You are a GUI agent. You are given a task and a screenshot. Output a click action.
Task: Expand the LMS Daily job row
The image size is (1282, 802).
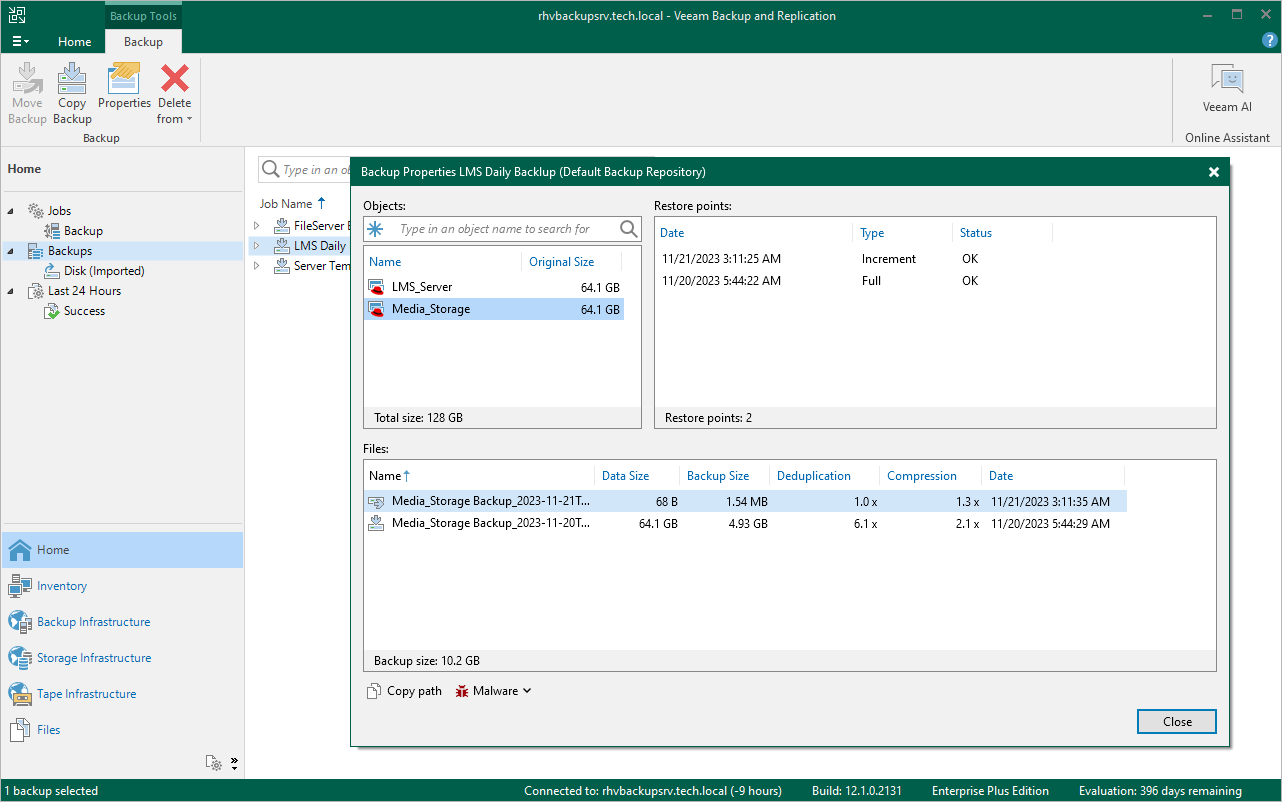[x=256, y=246]
